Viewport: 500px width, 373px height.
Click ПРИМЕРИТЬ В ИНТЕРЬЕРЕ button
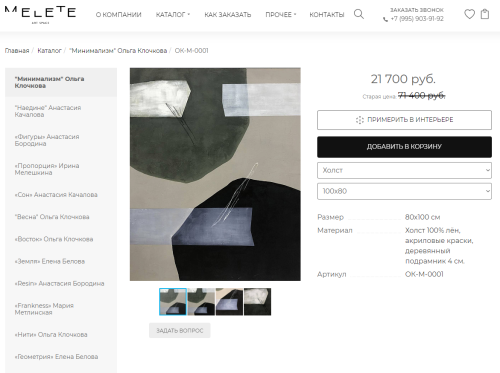click(x=404, y=120)
